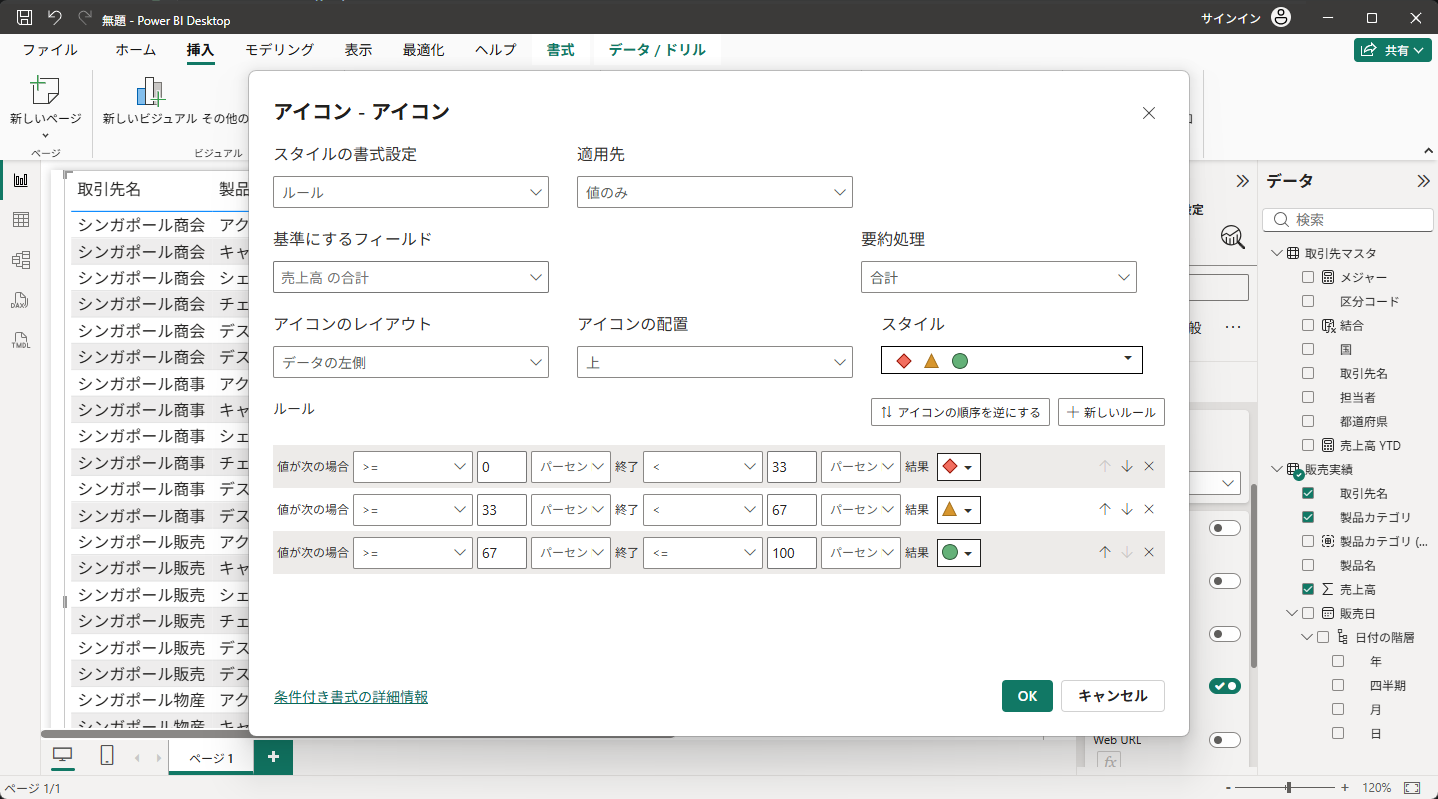
Task: Click the account profile icon
Action: coord(1281,18)
